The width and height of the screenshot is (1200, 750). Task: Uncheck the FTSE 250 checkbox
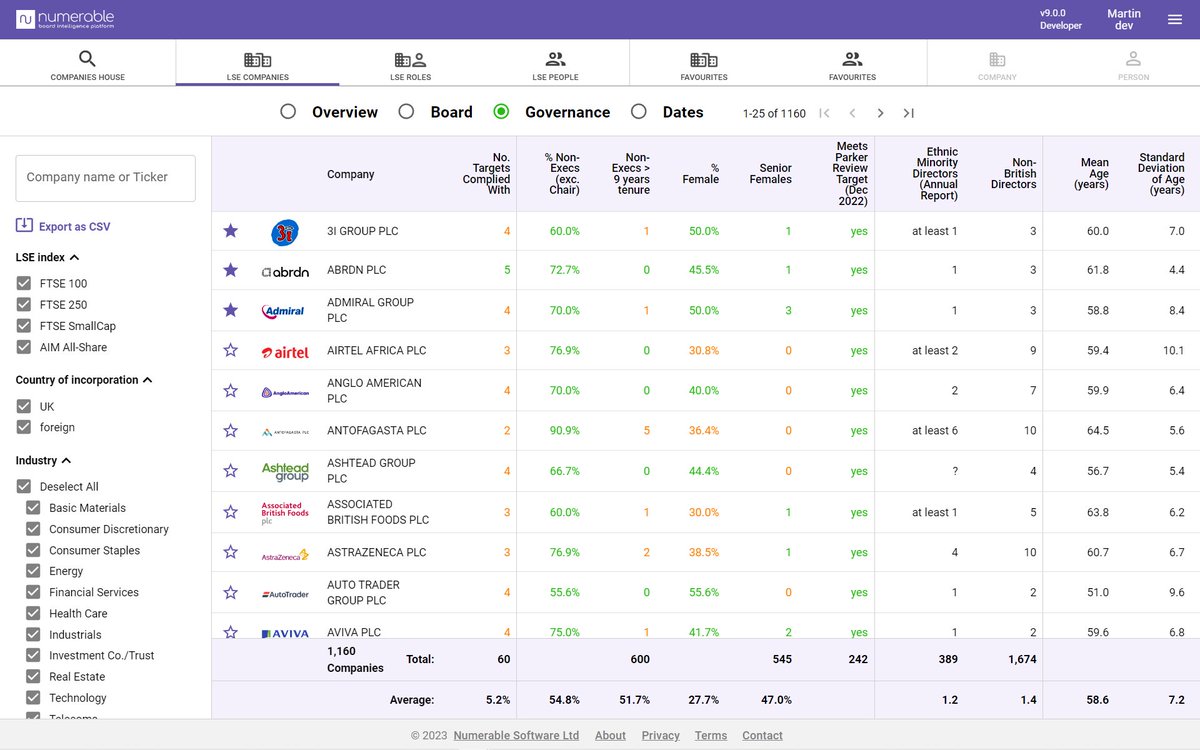[x=24, y=304]
